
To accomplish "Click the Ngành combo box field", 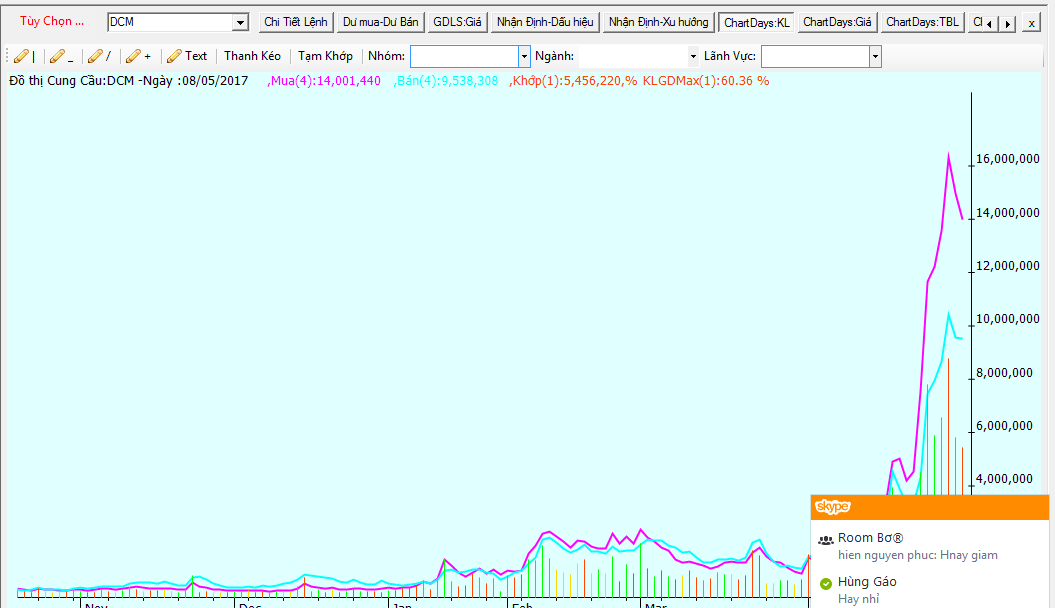I will coord(639,56).
